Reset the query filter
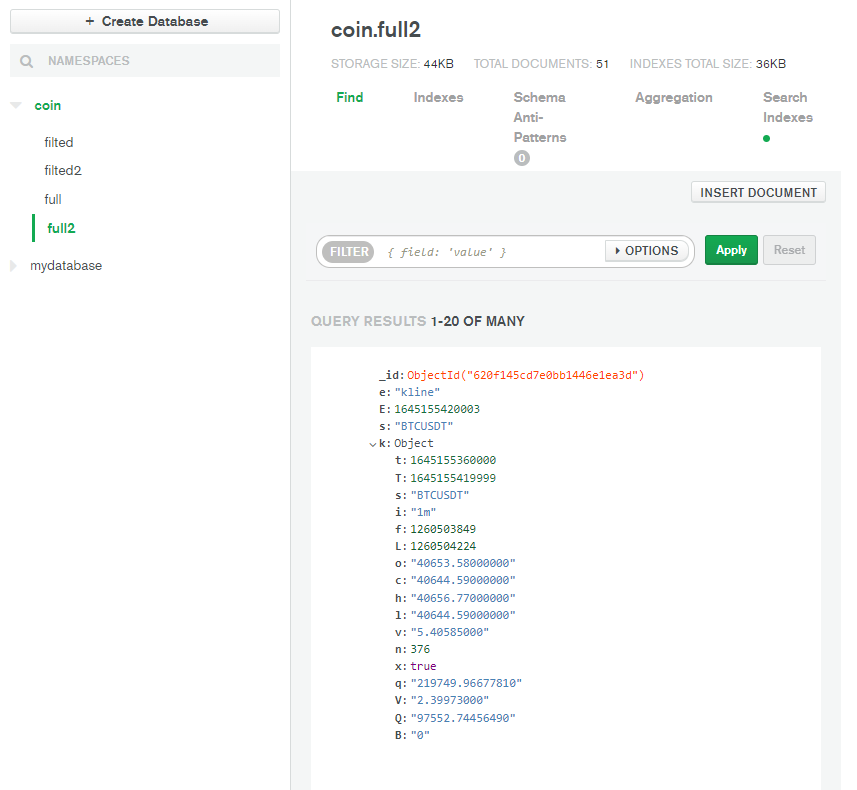The height and width of the screenshot is (790, 857). click(789, 250)
